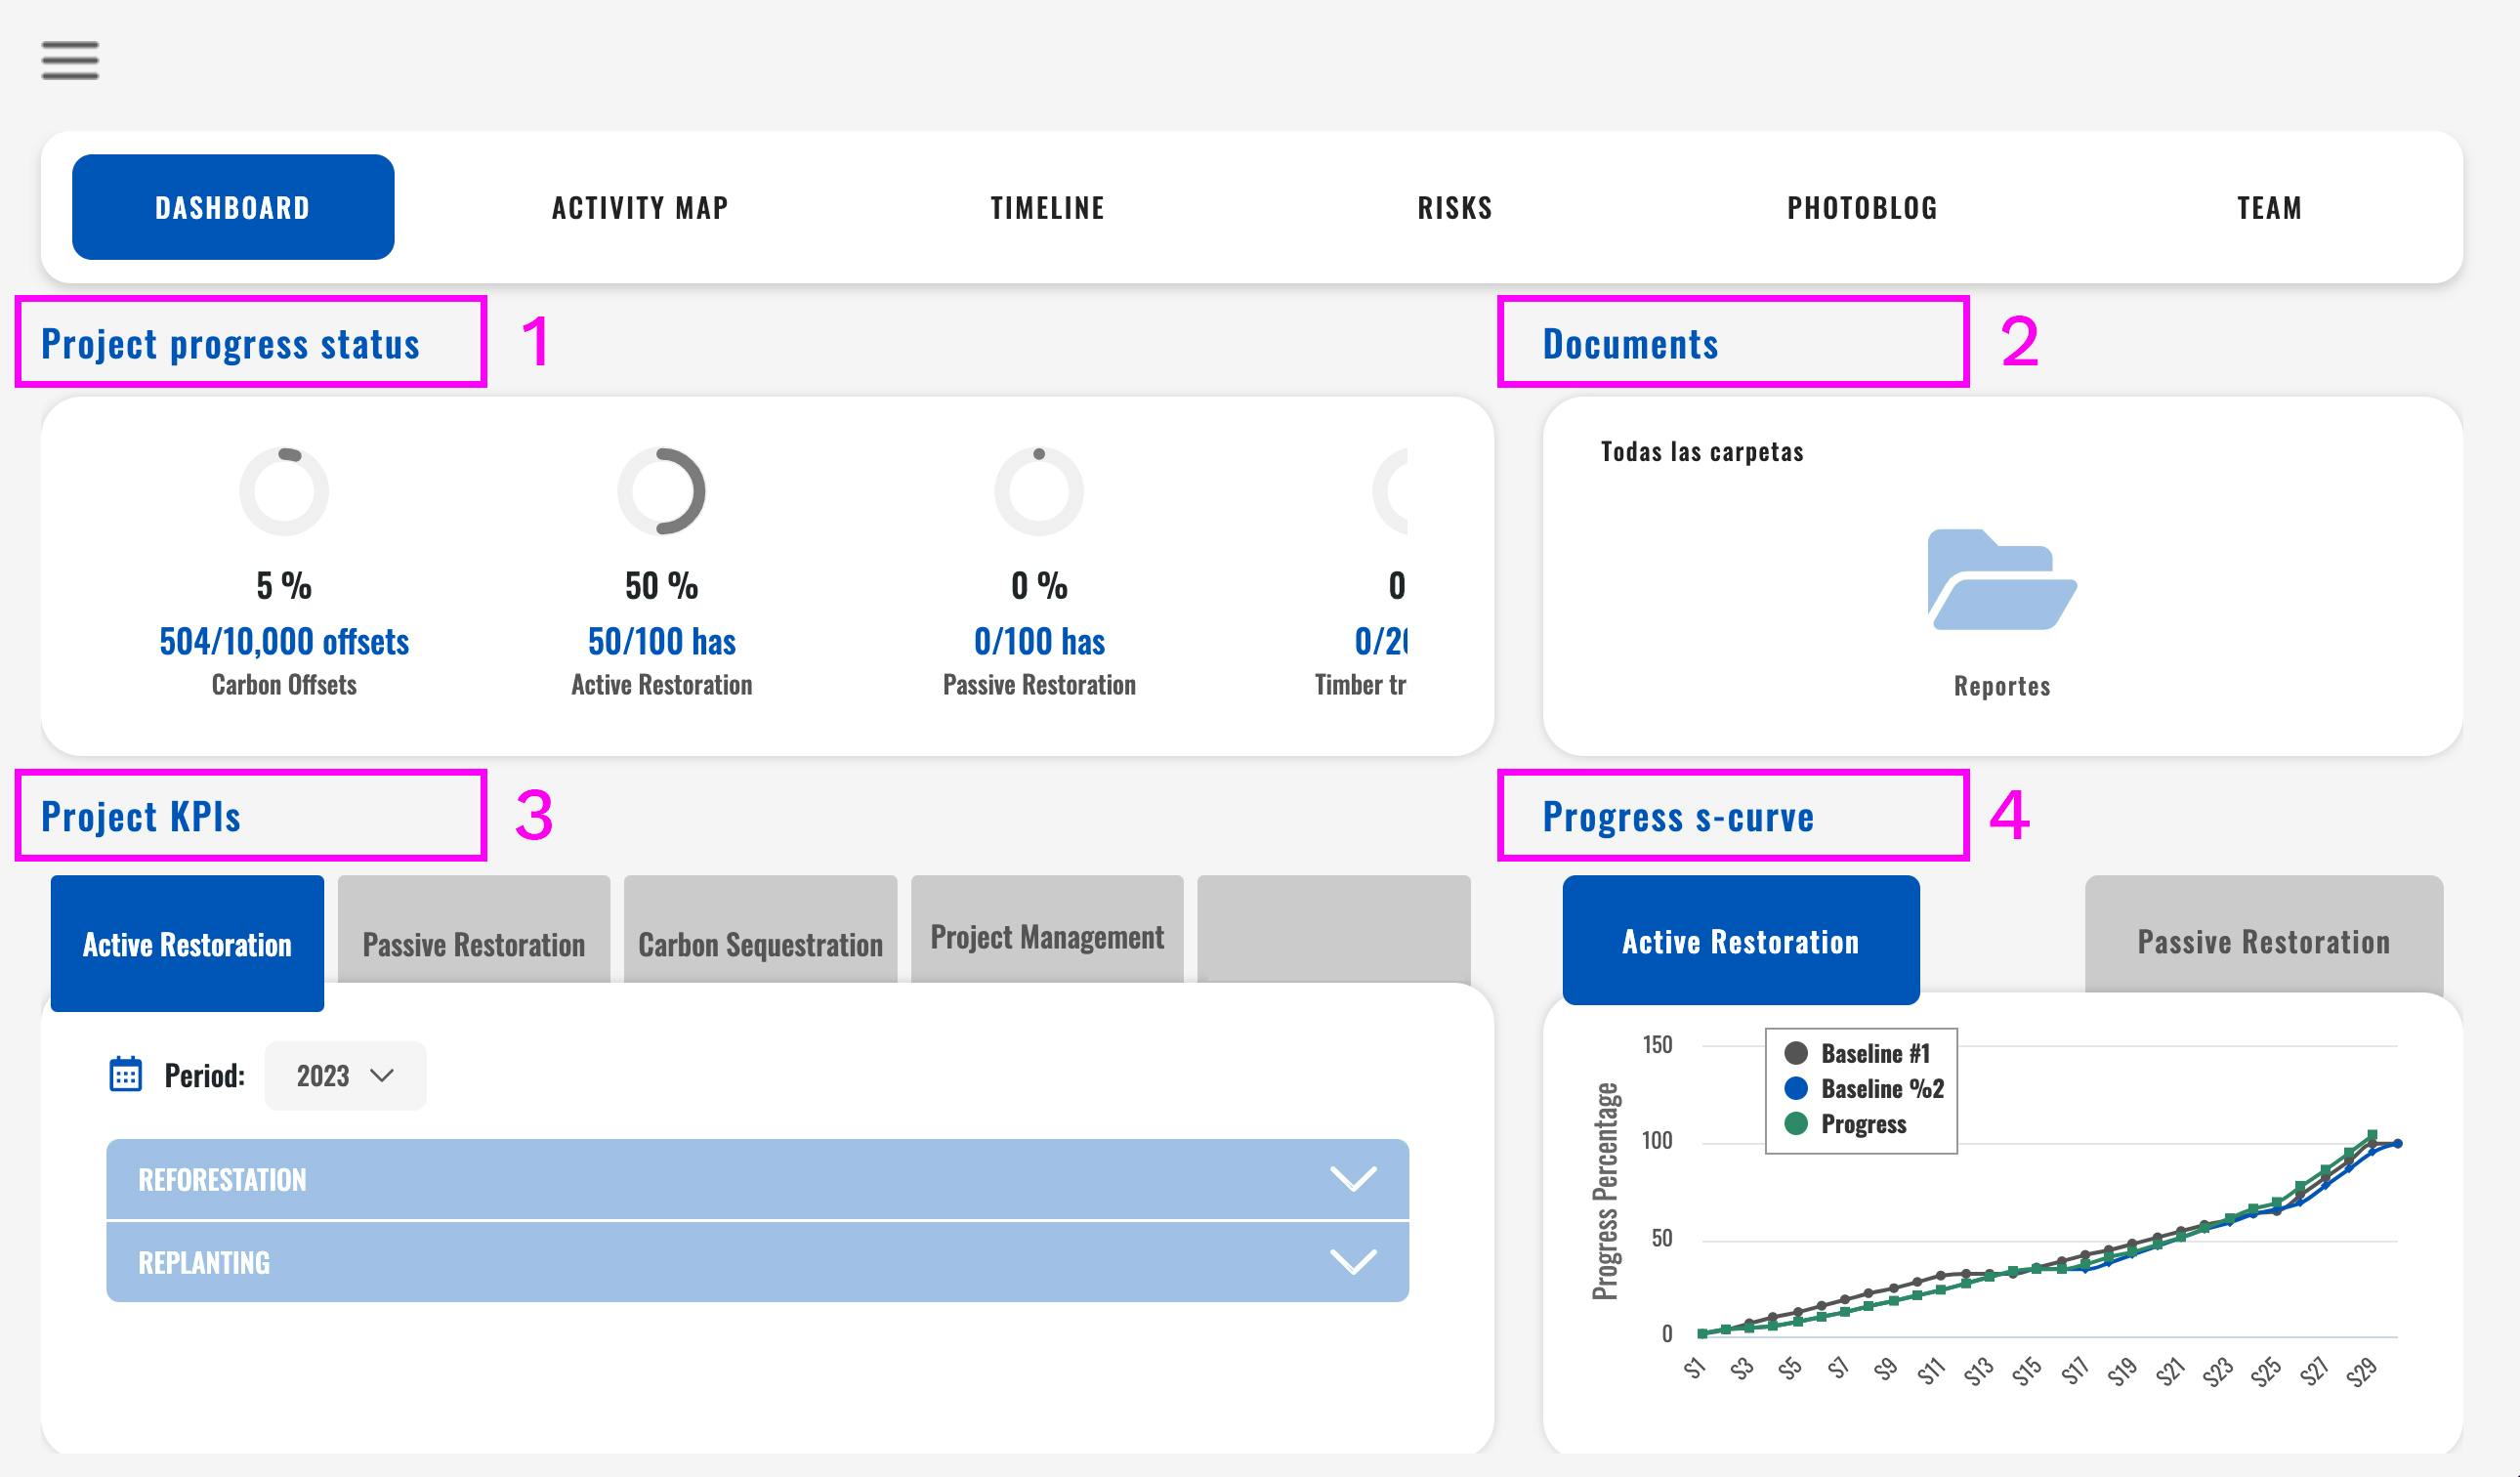2520x1477 pixels.
Task: Click the 504/10,000 offsets link
Action: (284, 641)
